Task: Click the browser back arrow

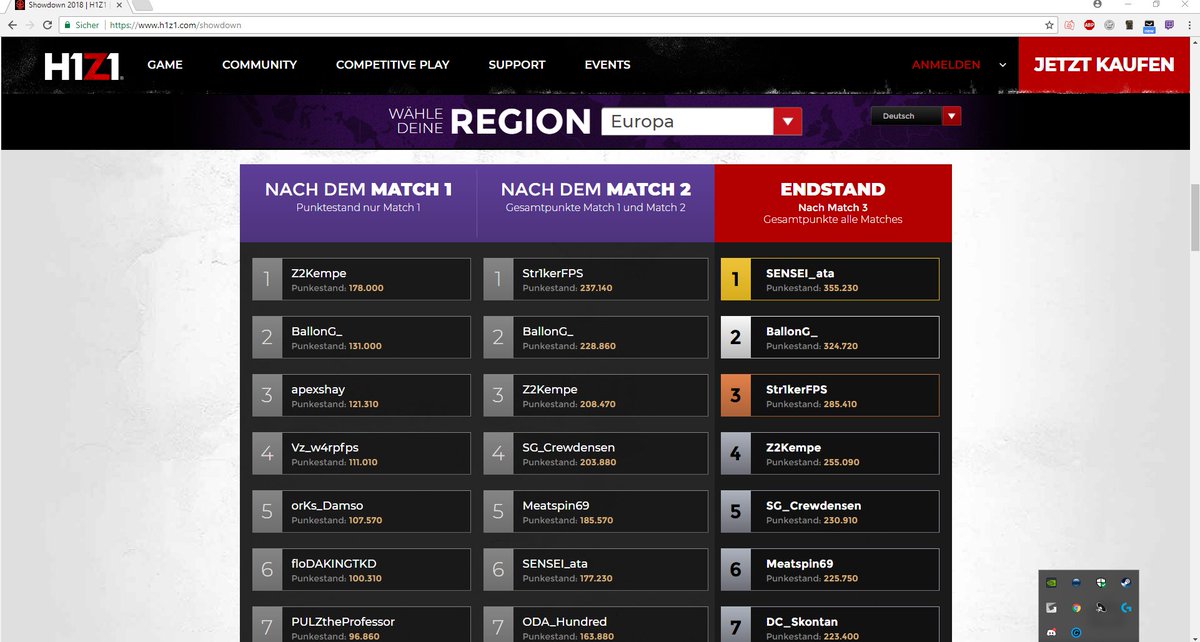Action: 11,25
